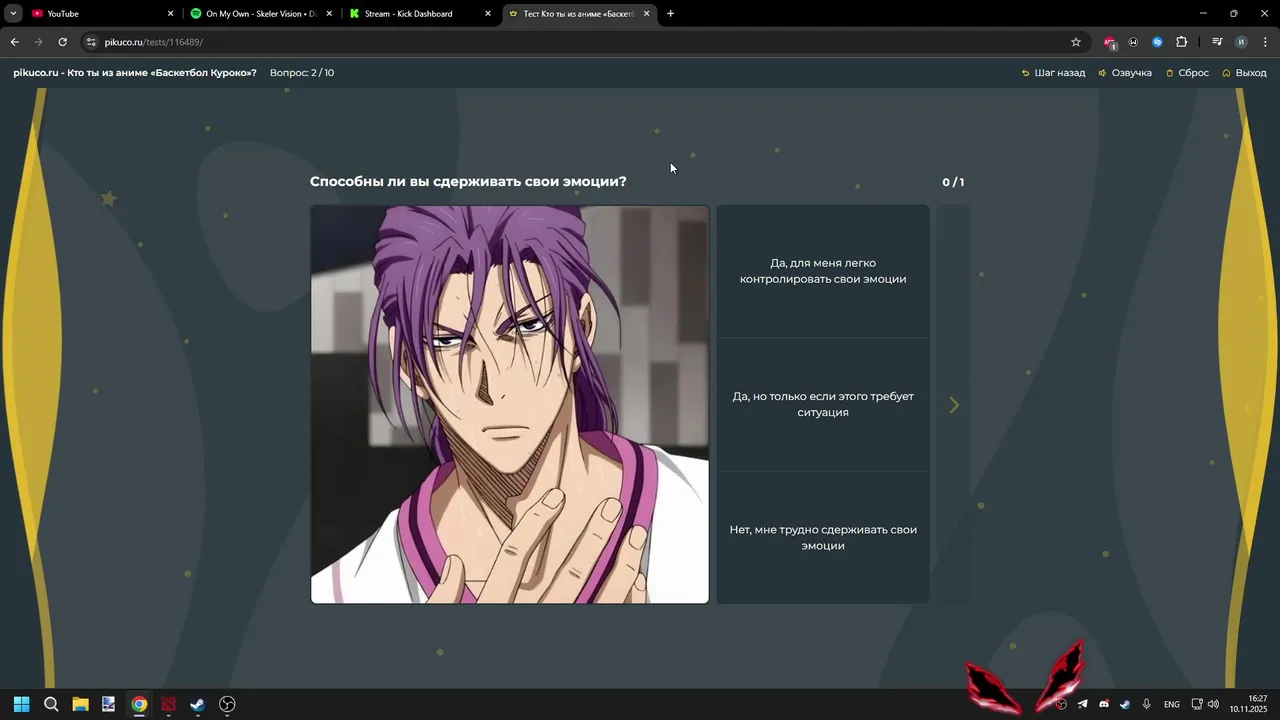Open the Windows Start menu

coord(22,704)
